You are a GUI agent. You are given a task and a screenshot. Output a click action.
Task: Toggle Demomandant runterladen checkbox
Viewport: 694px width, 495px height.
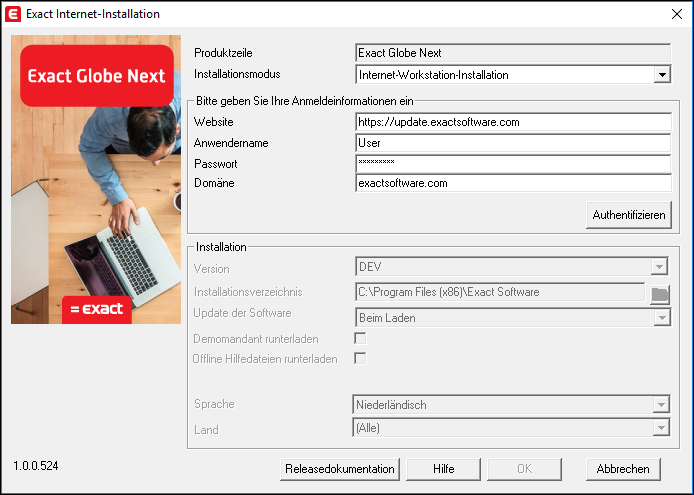(x=360, y=339)
